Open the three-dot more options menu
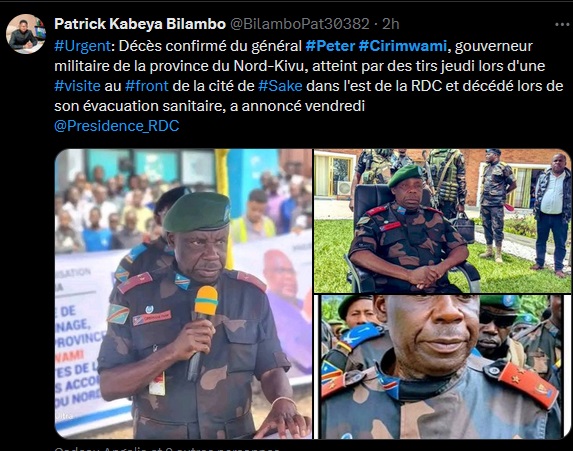 coord(562,24)
